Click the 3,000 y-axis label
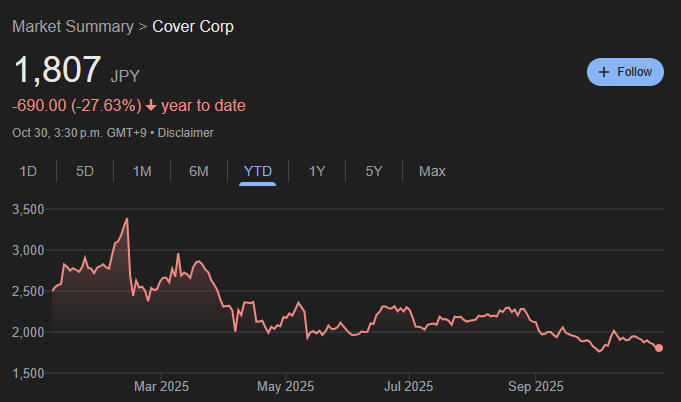 (x=28, y=250)
